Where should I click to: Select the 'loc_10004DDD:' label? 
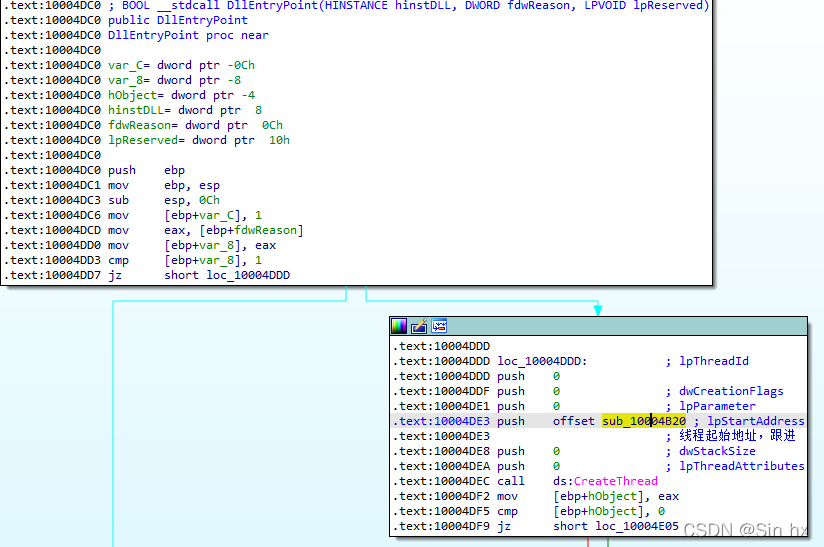pyautogui.click(x=542, y=361)
